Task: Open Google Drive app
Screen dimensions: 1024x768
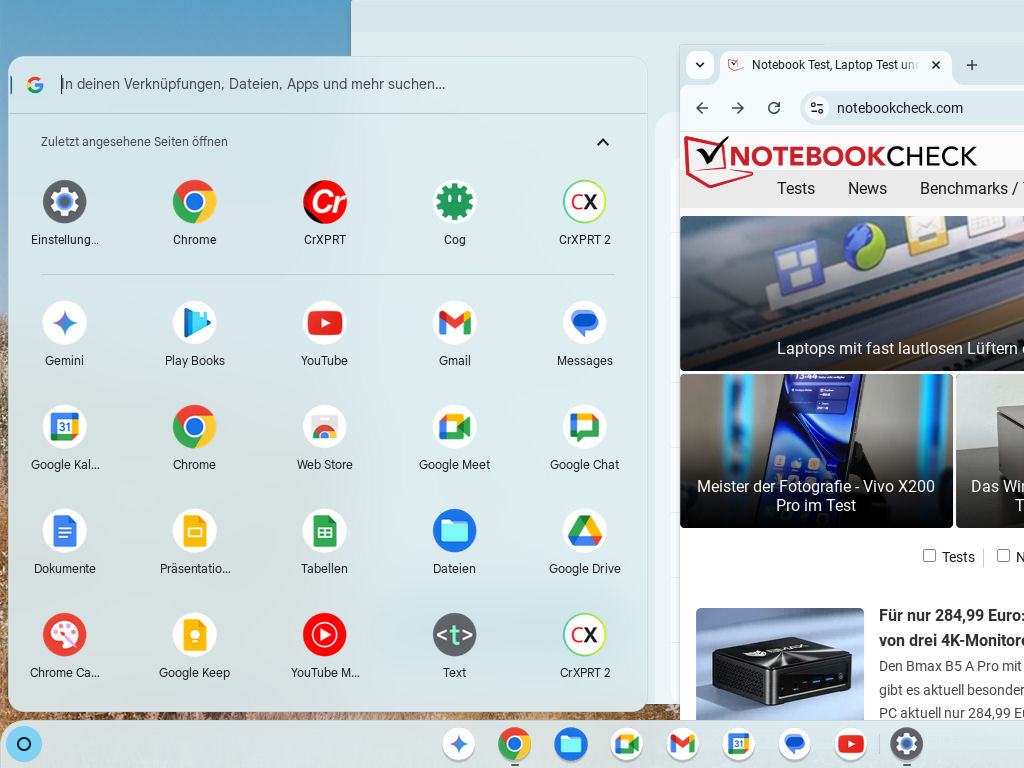Action: pos(585,532)
